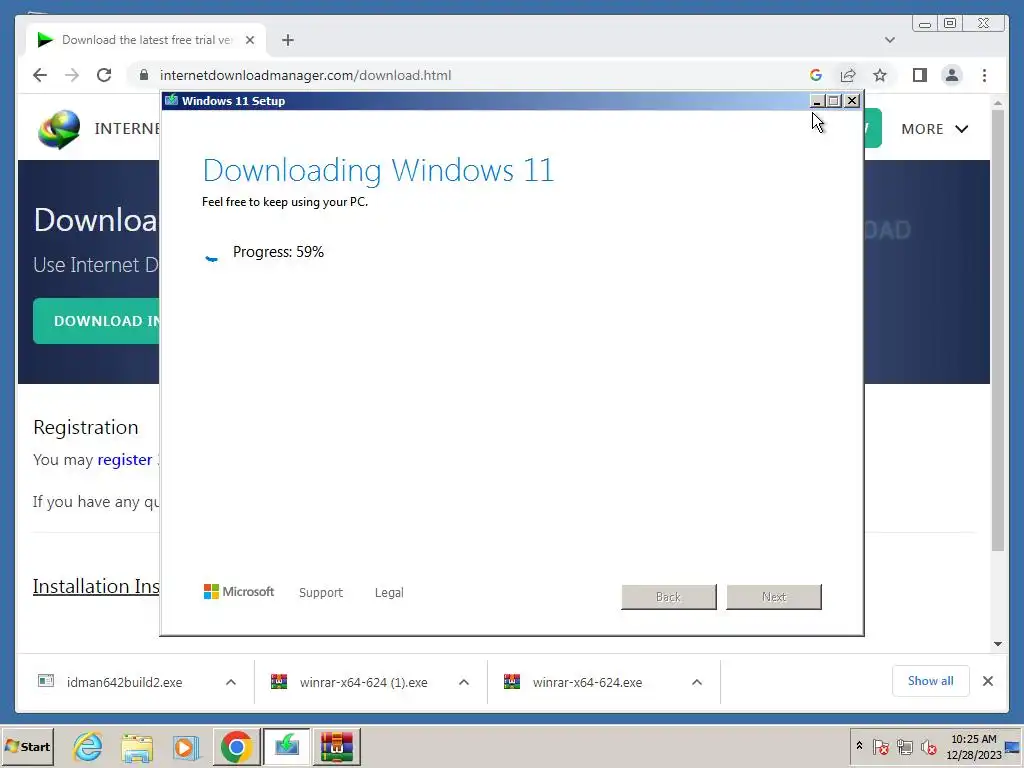Open the Google icon in address bar
Image resolution: width=1024 pixels, height=768 pixels.
[x=816, y=75]
